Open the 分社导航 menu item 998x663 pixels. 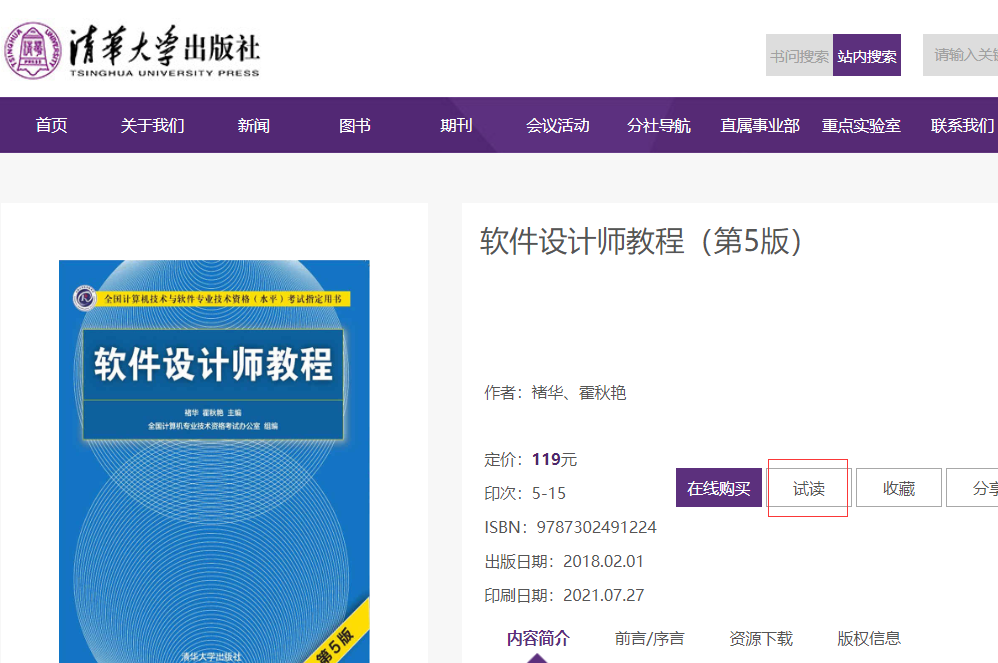point(658,125)
